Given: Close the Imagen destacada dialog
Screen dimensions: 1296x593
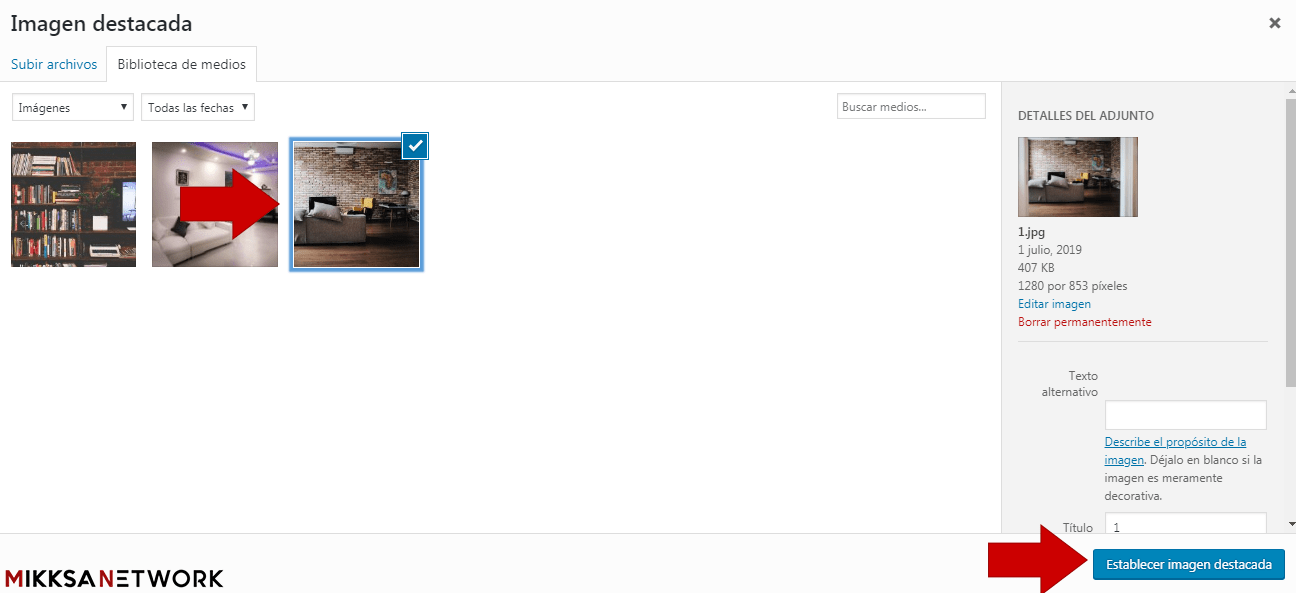Looking at the screenshot, I should [1274, 23].
